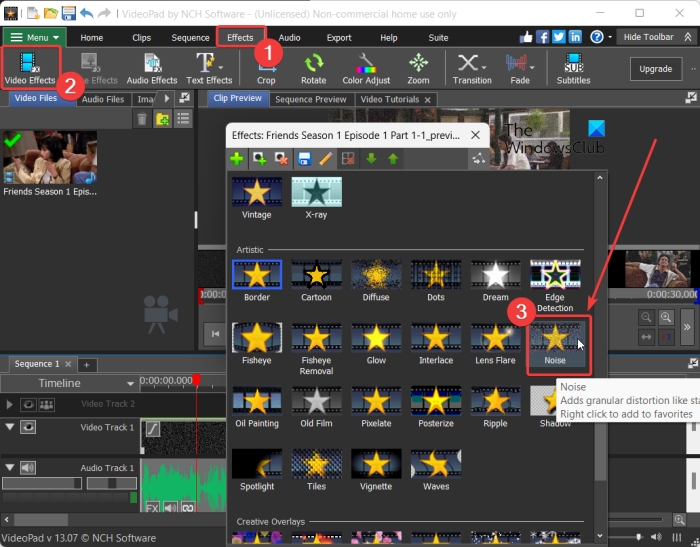The width and height of the screenshot is (700, 547).
Task: Open Audio Effects in toolbar
Action: 152,68
